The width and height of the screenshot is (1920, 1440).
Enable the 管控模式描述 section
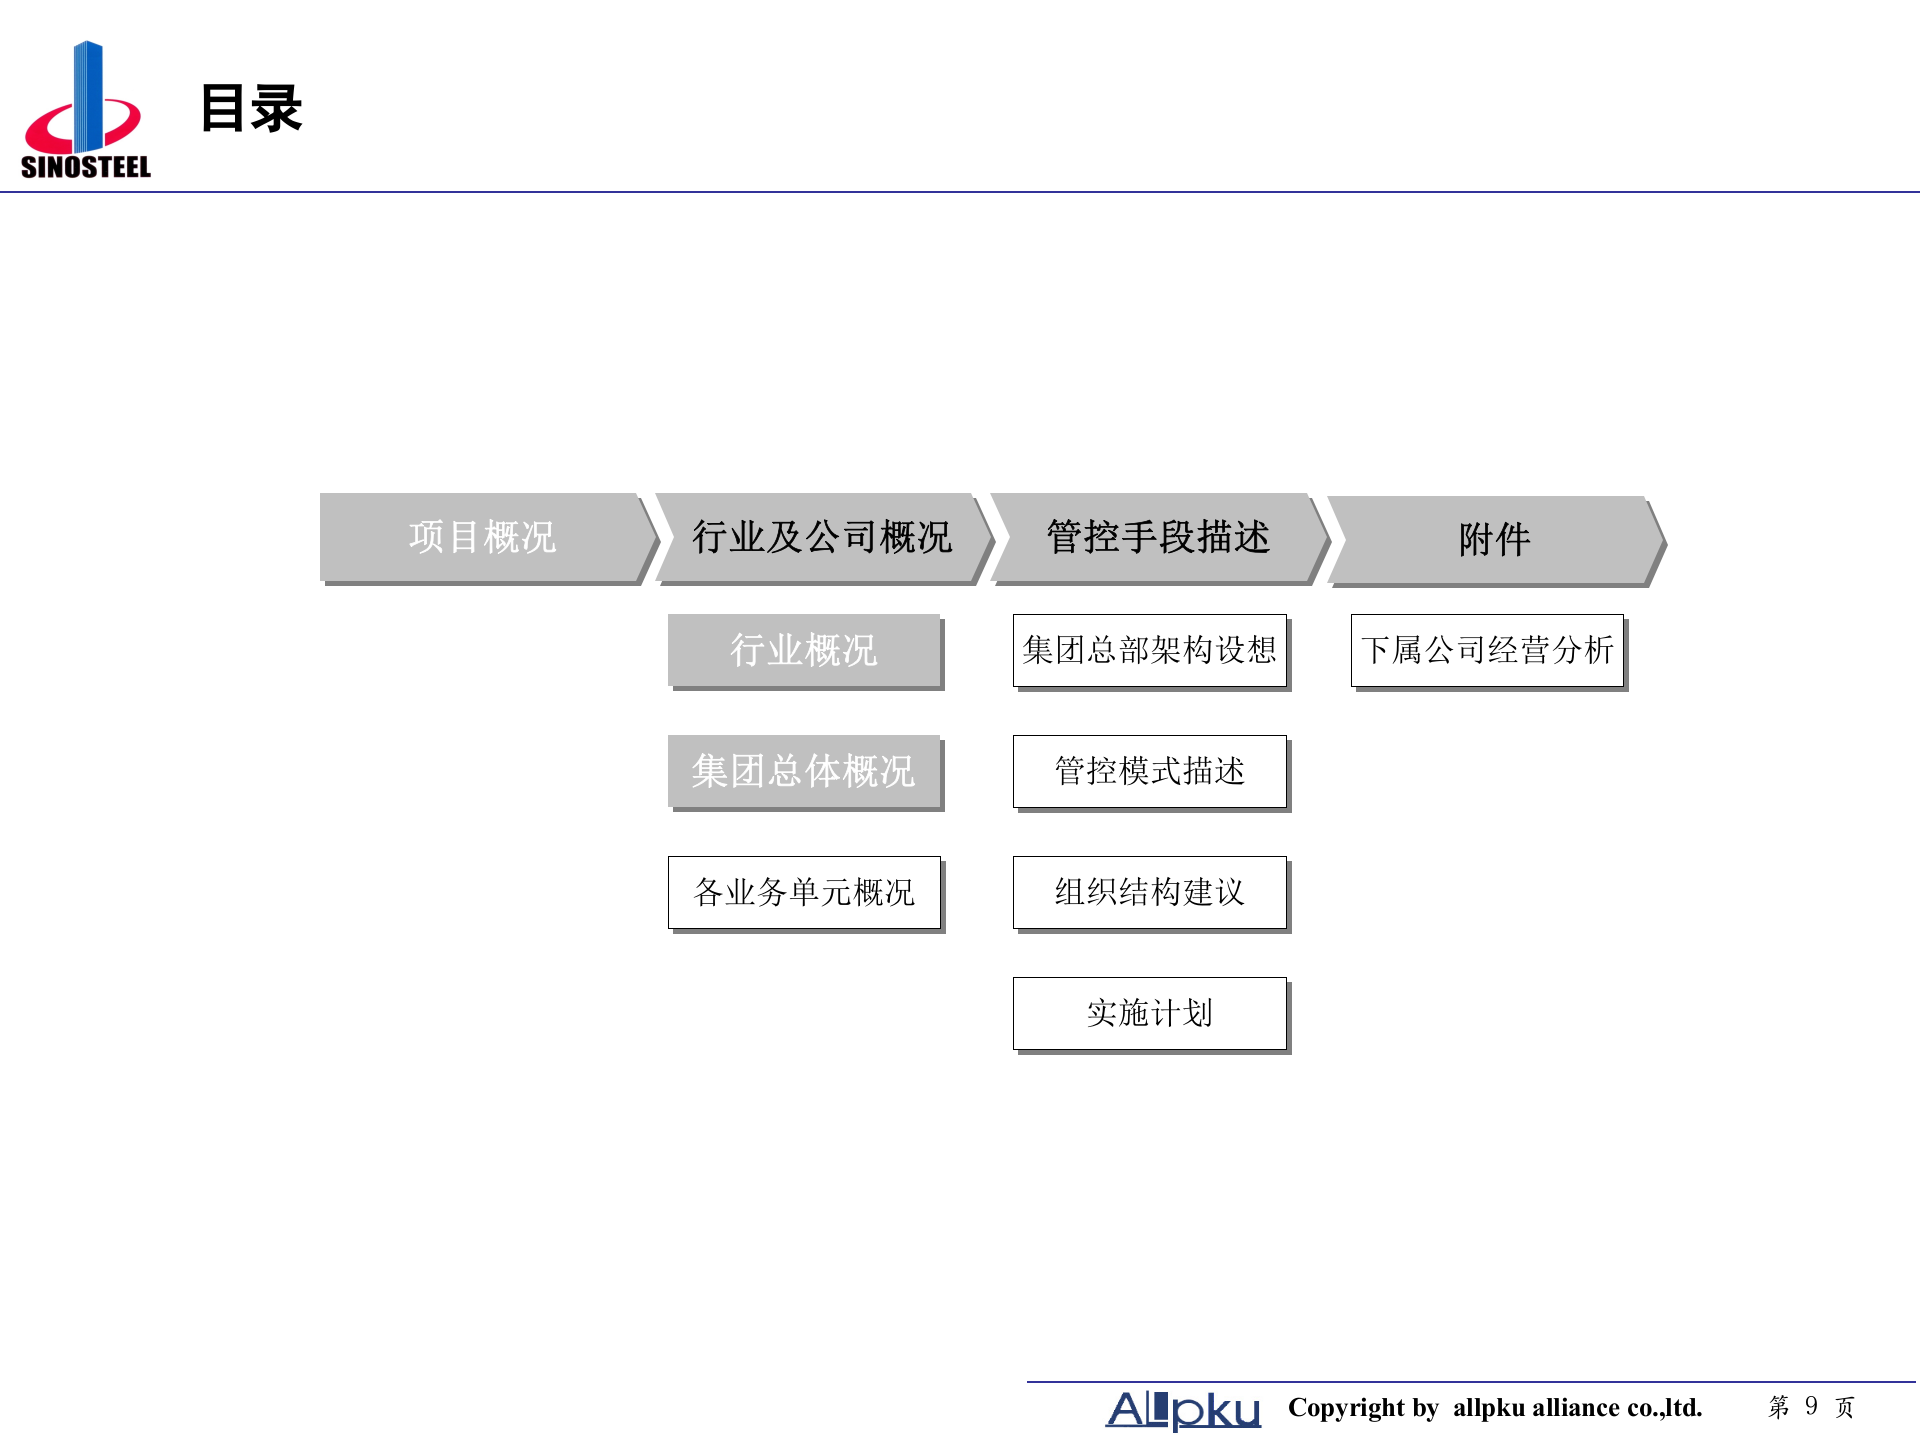(1150, 771)
